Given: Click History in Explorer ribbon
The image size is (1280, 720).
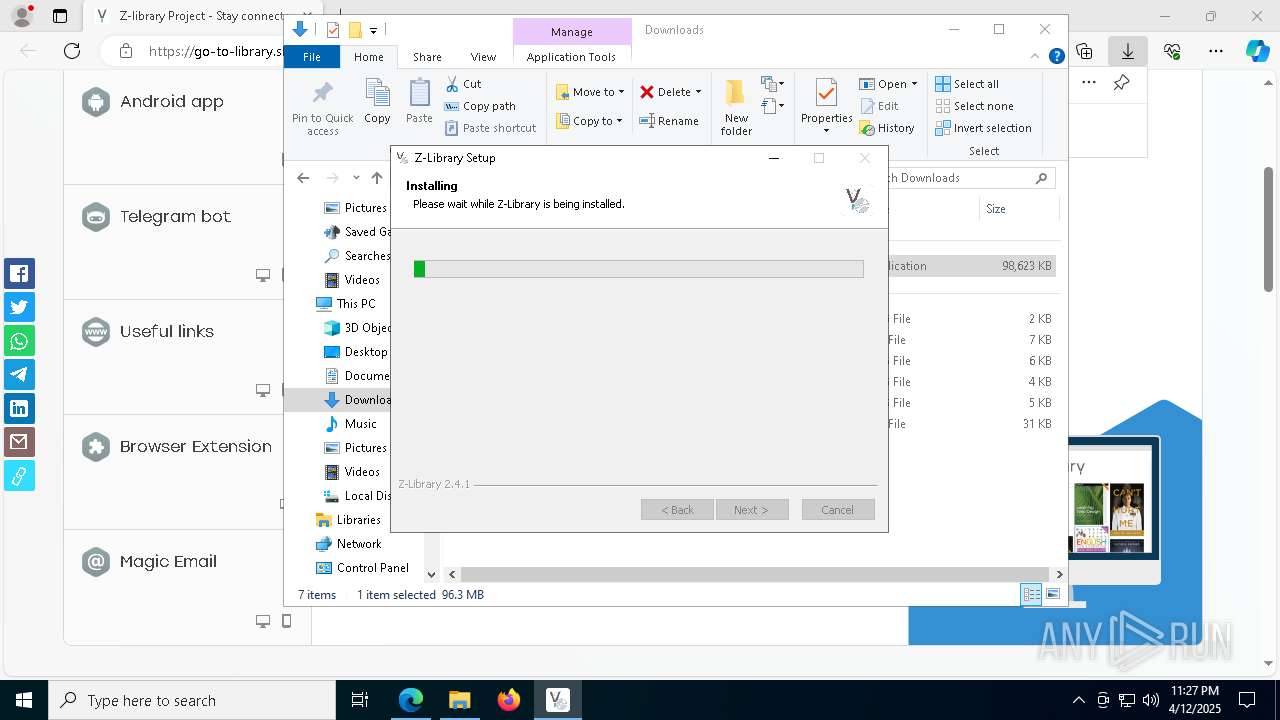Looking at the screenshot, I should click(x=887, y=128).
